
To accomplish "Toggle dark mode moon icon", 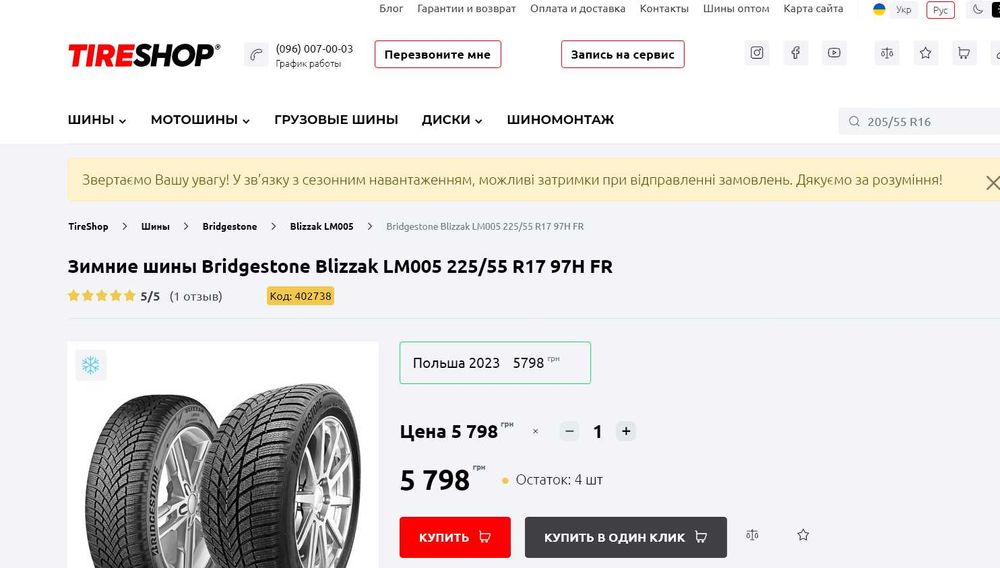I will [x=978, y=10].
